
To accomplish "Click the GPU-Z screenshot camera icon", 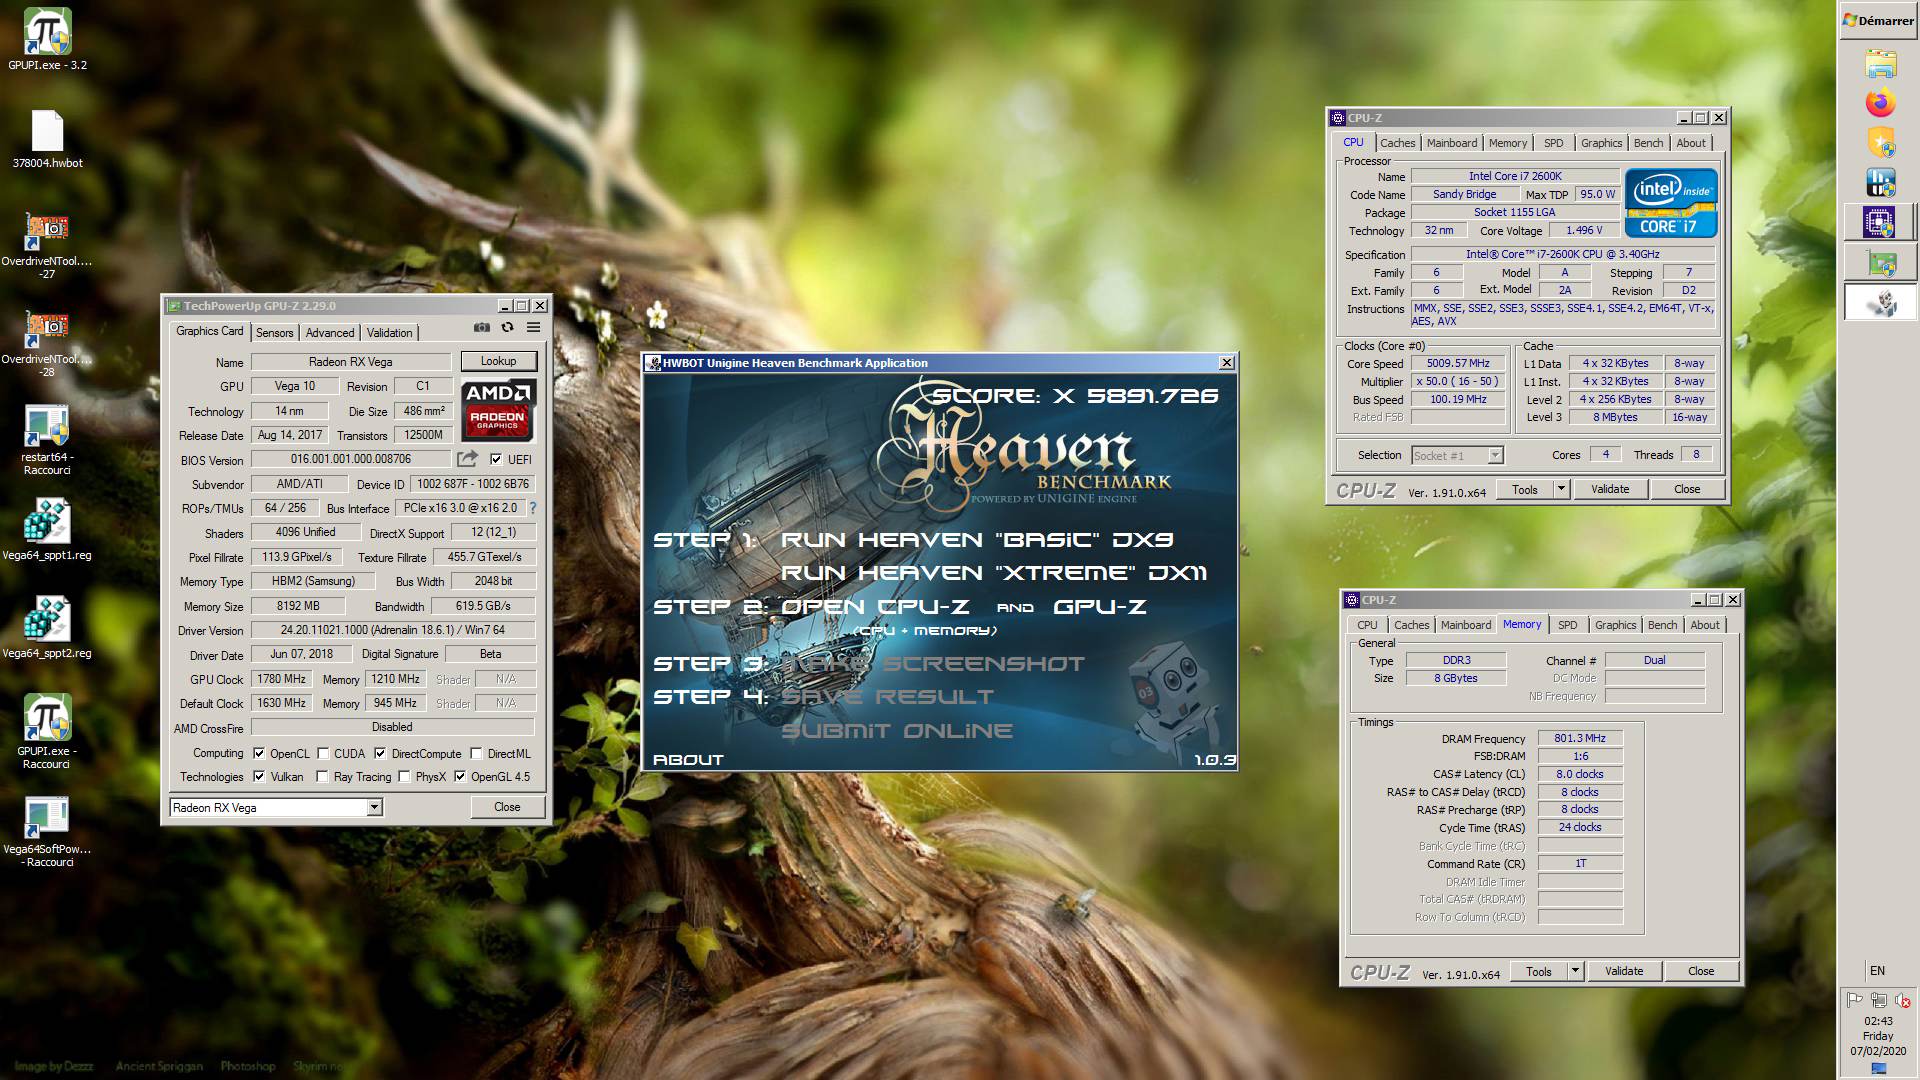I will coord(482,327).
